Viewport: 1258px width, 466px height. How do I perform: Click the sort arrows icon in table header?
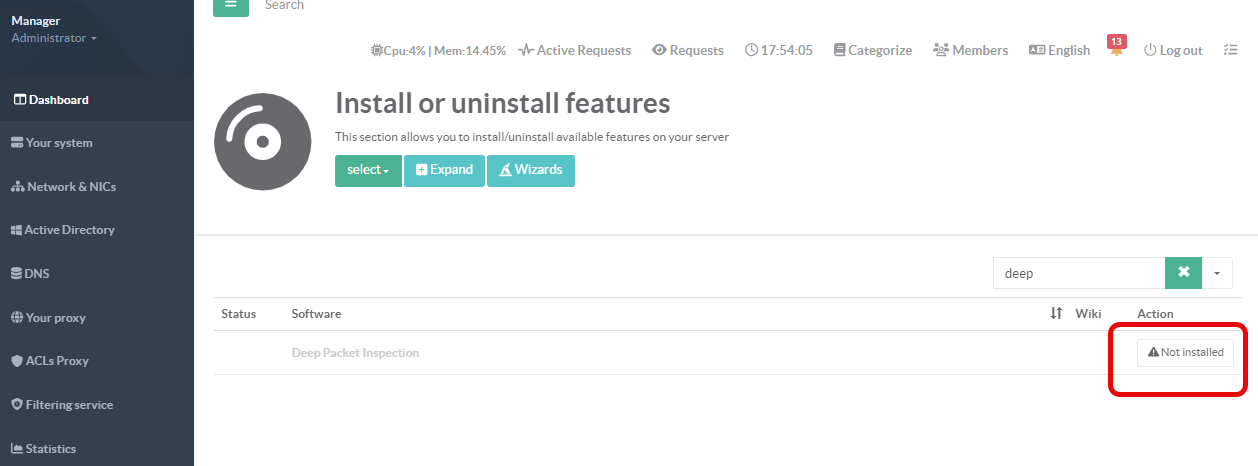(x=1056, y=314)
